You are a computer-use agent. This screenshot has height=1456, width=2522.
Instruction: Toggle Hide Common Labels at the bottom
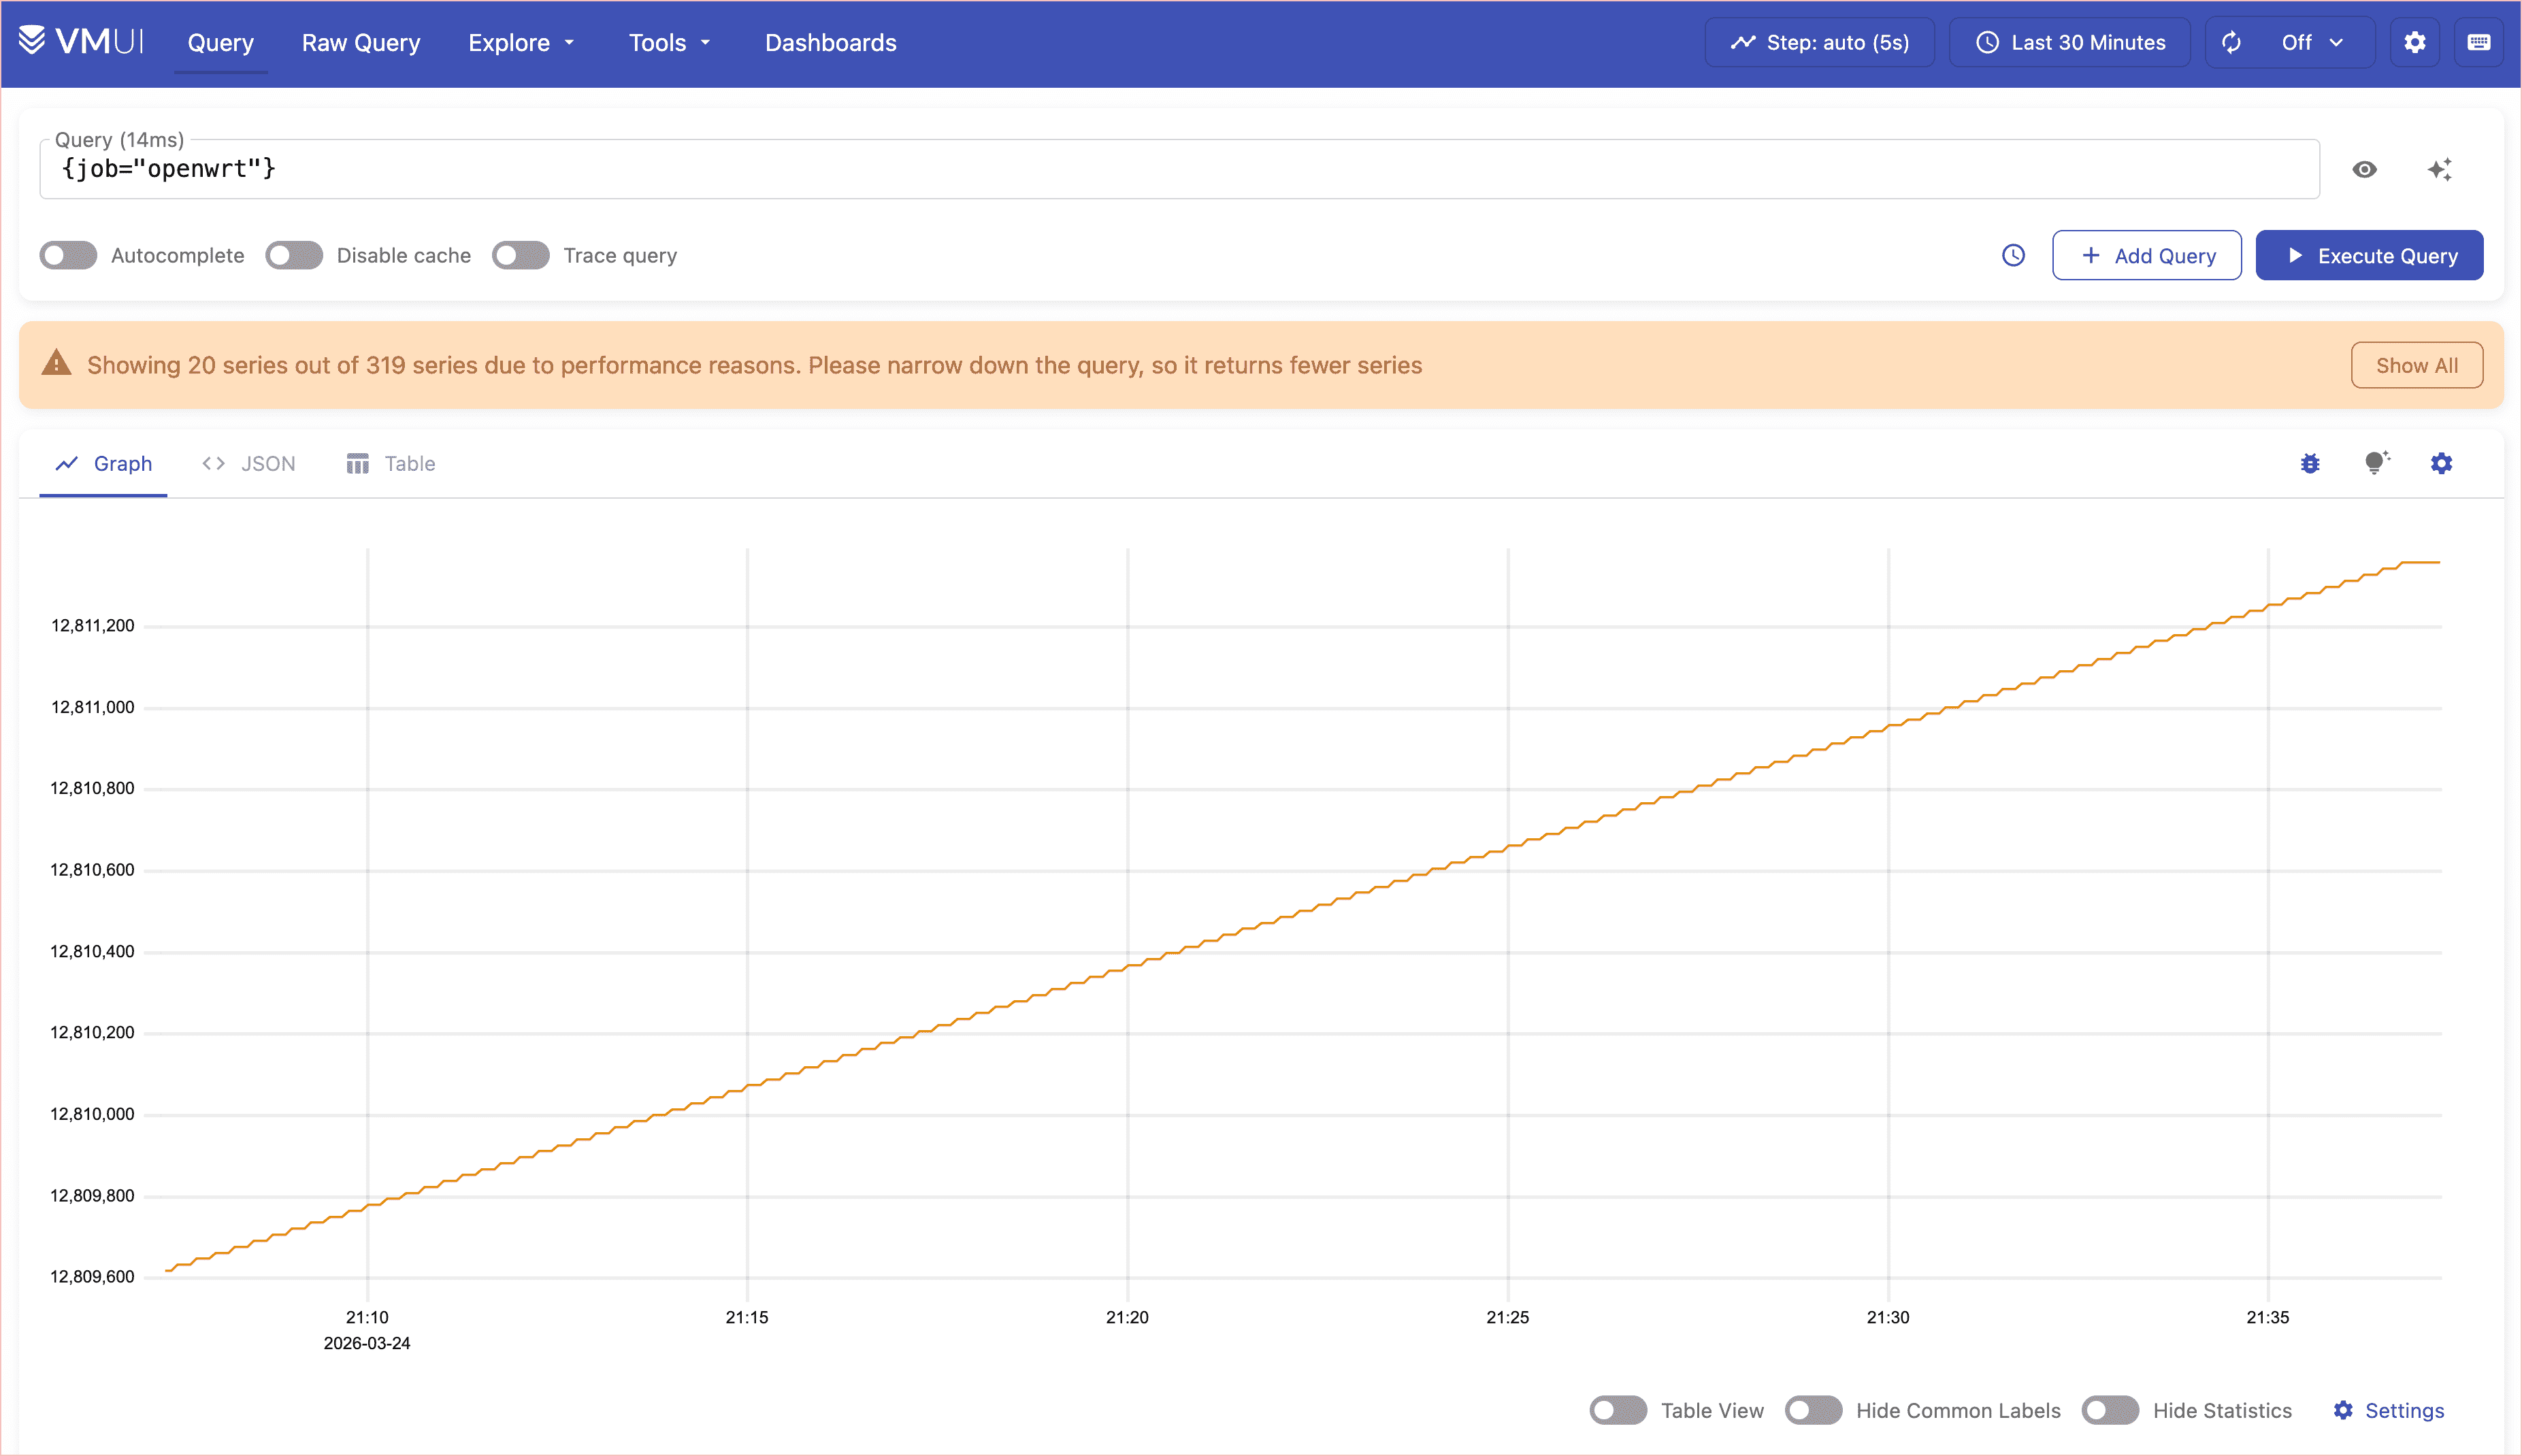point(1815,1410)
